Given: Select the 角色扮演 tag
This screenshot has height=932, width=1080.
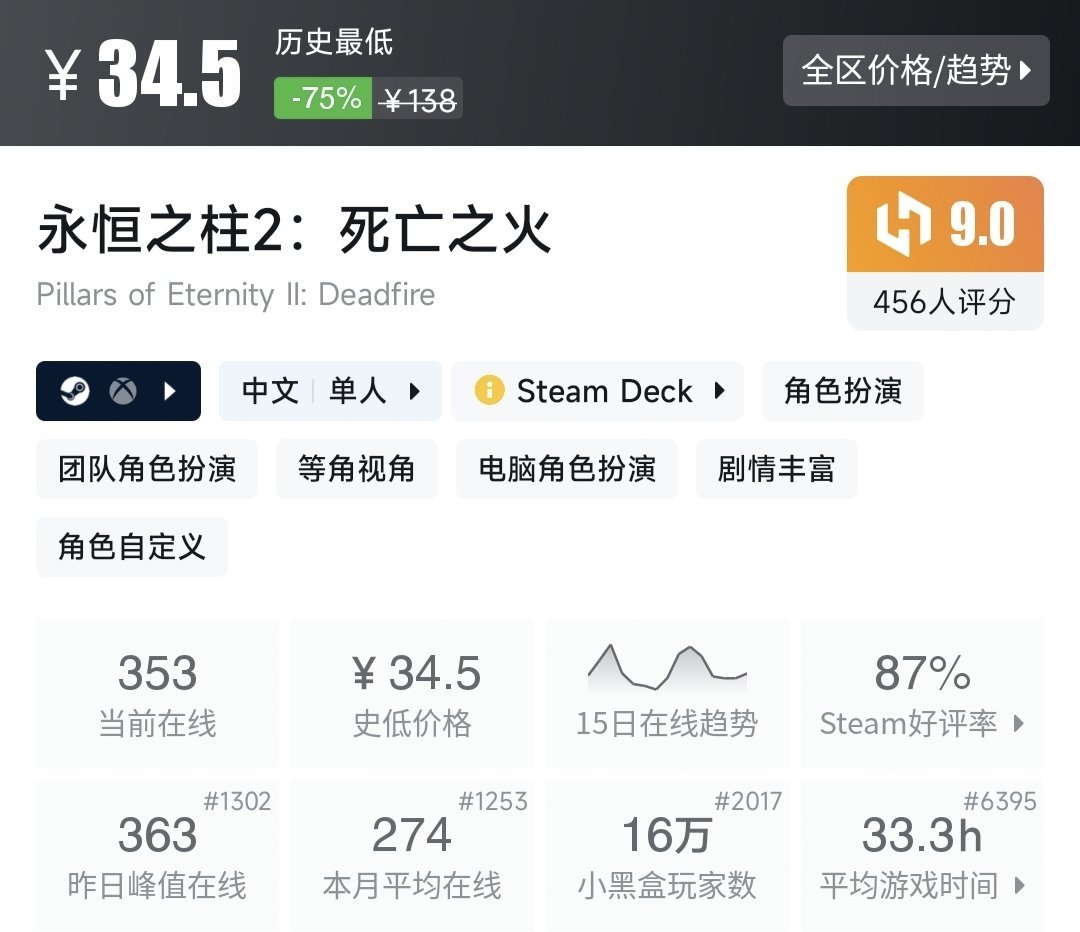Looking at the screenshot, I should [x=842, y=391].
